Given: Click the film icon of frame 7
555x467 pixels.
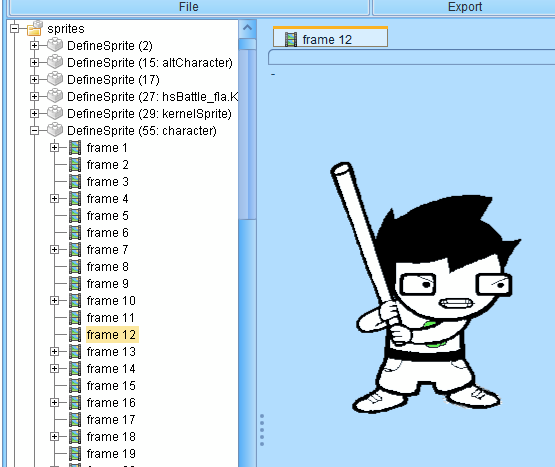Looking at the screenshot, I should 75,250.
